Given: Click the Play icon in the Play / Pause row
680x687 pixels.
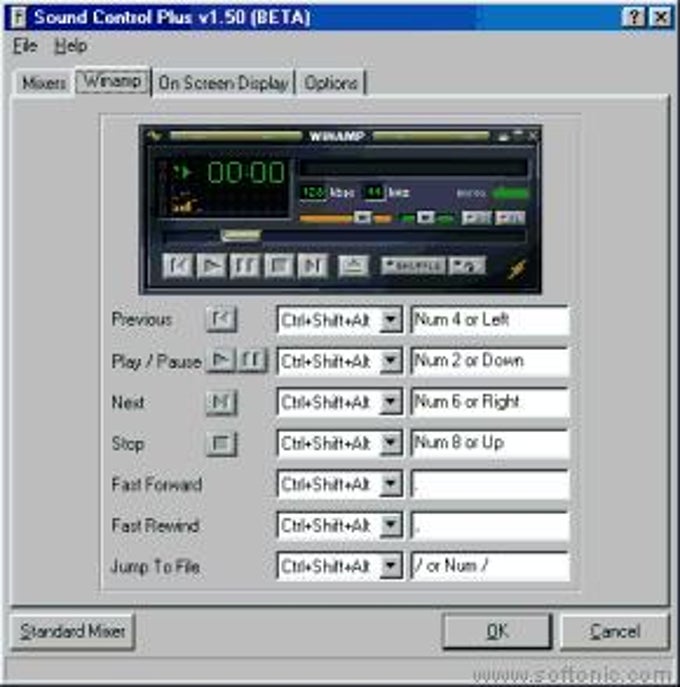Looking at the screenshot, I should (x=221, y=360).
